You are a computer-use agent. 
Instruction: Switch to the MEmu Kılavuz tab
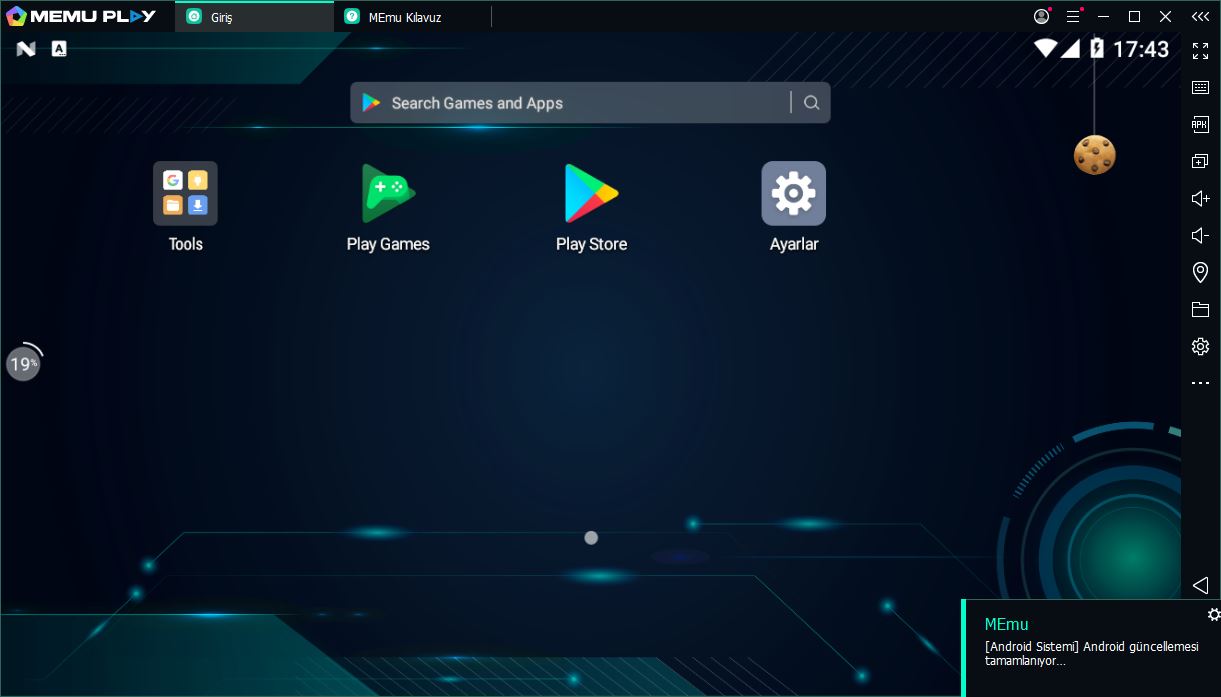click(x=412, y=17)
